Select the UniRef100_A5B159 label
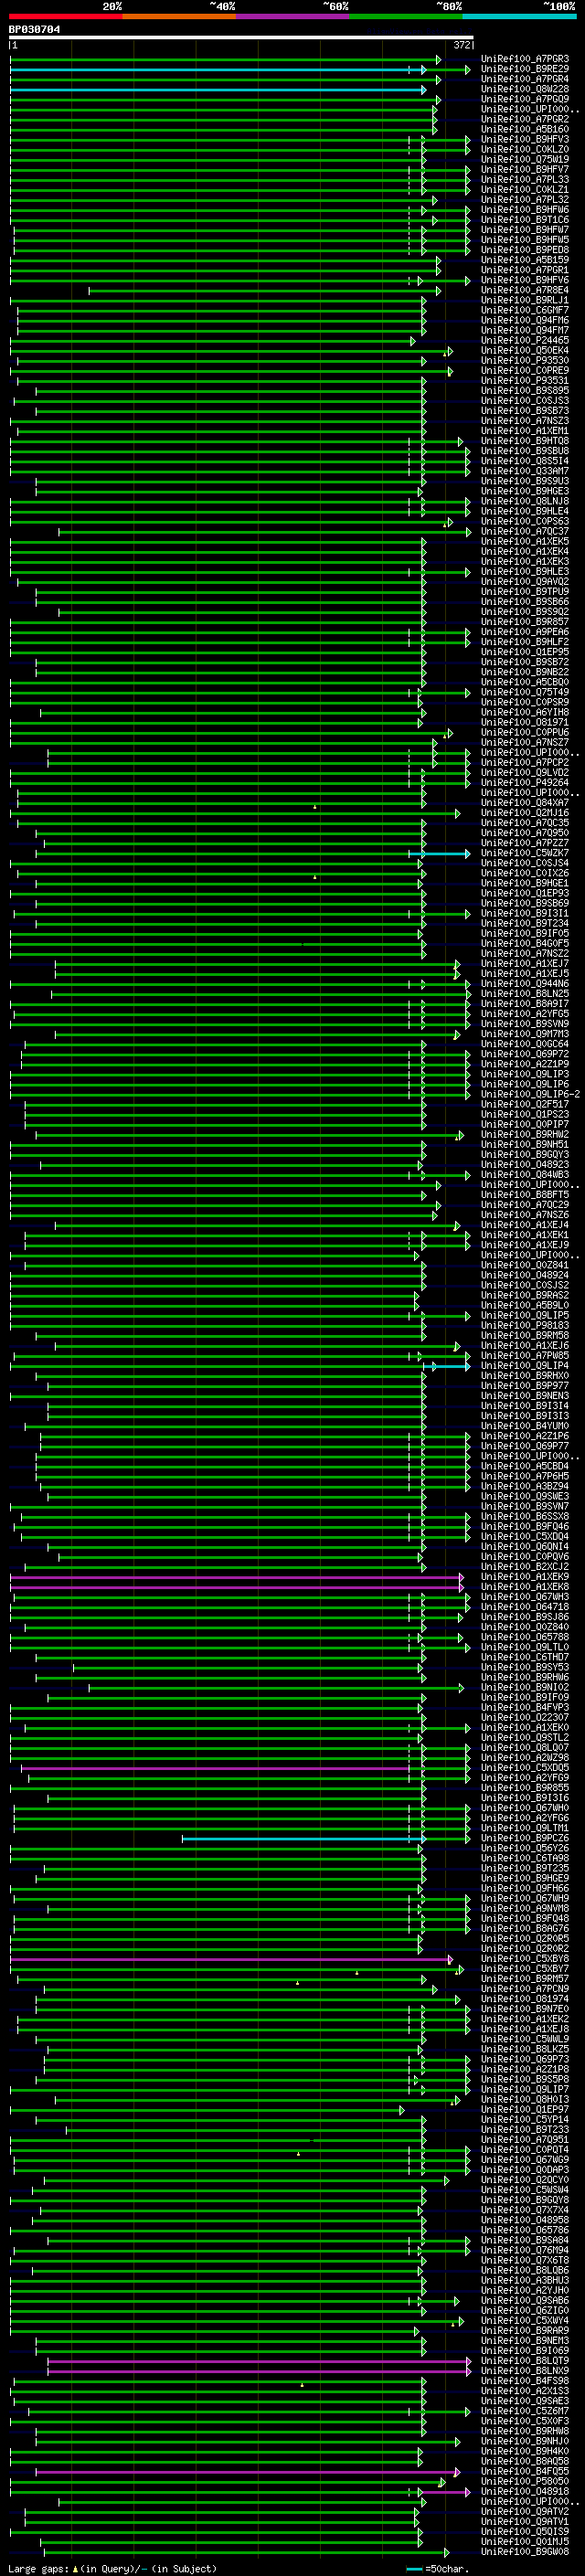The height and width of the screenshot is (2576, 585). 525,260
